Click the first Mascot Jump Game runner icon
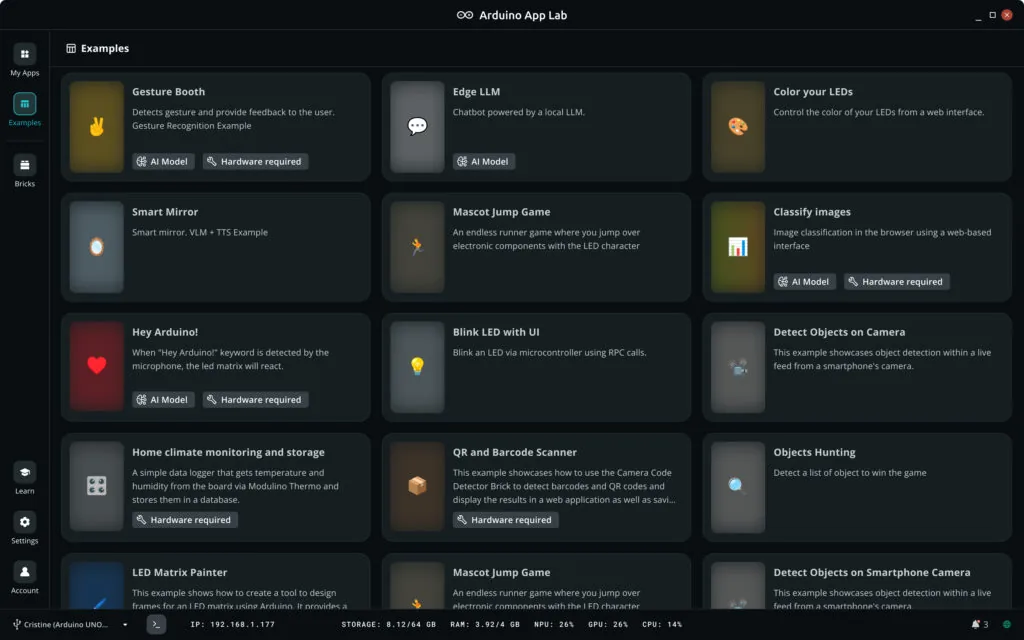 pos(417,247)
